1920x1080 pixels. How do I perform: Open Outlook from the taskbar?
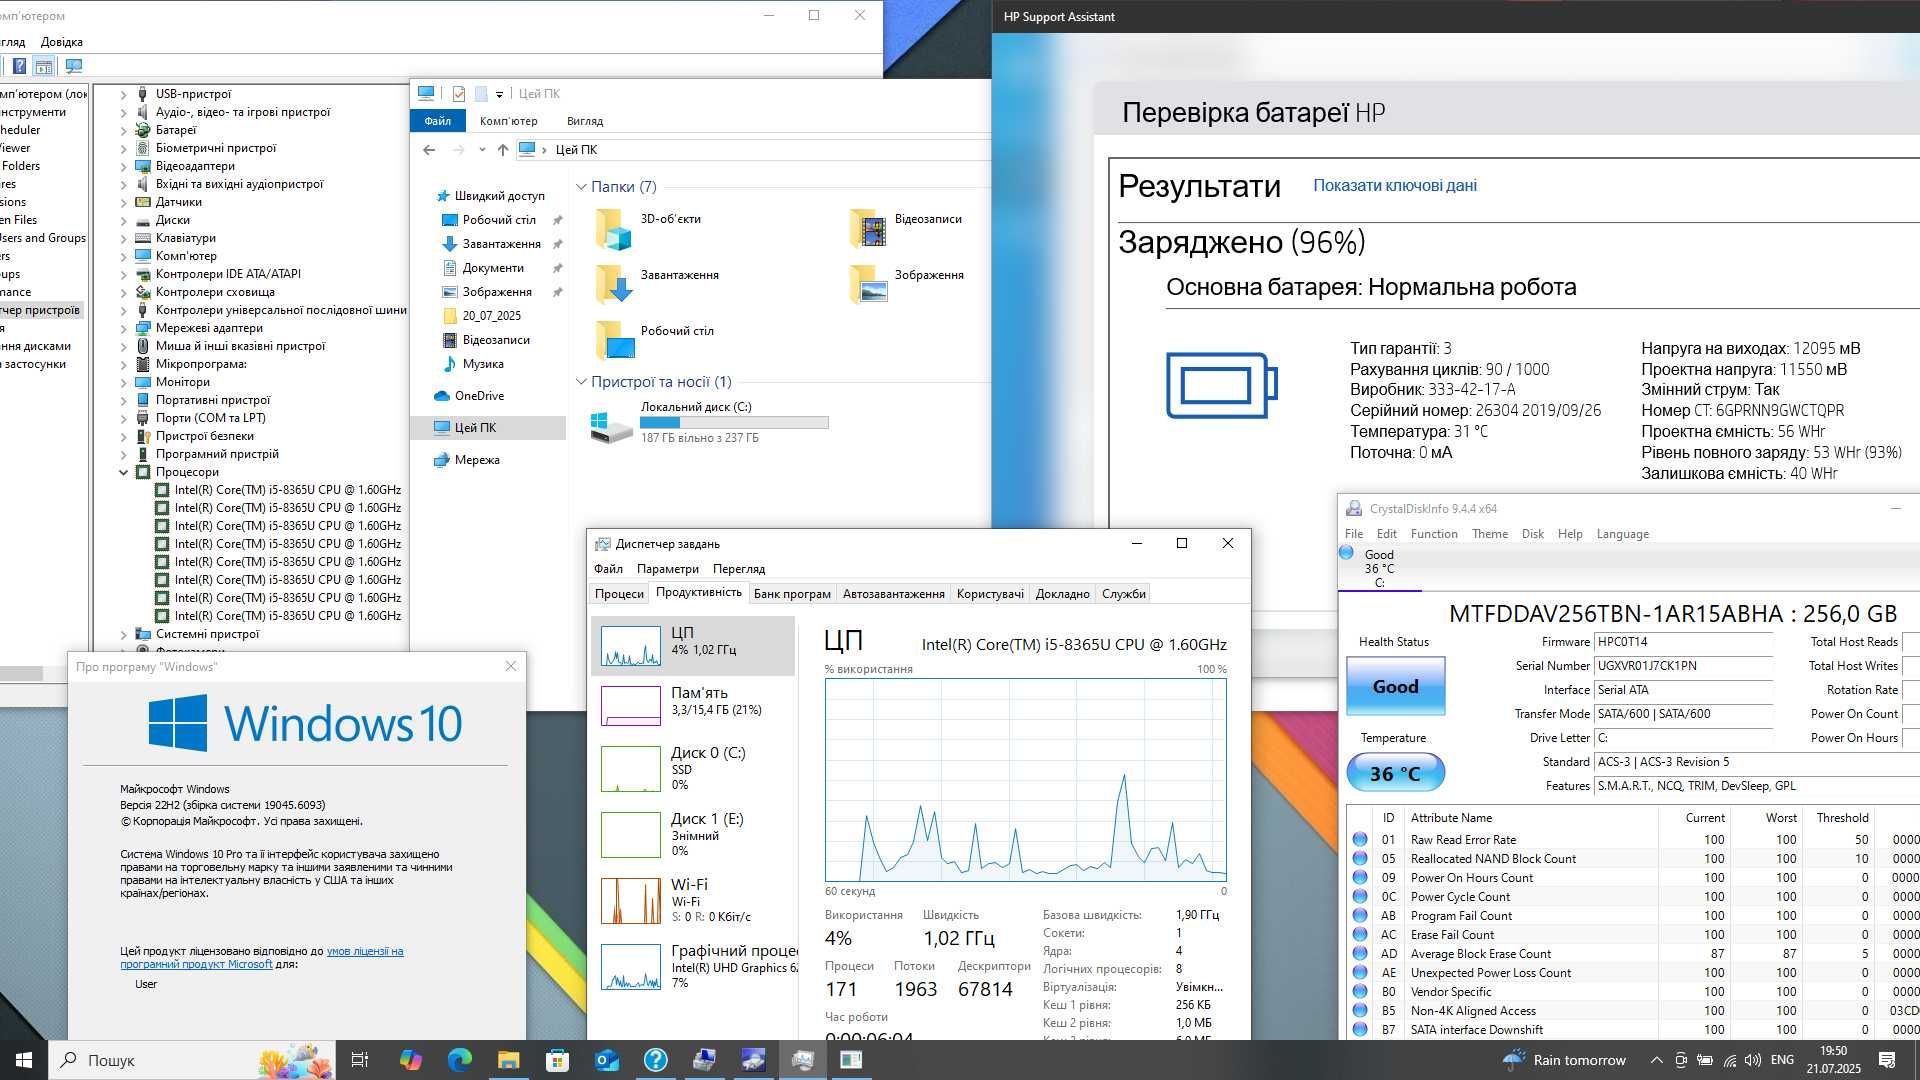point(606,1060)
